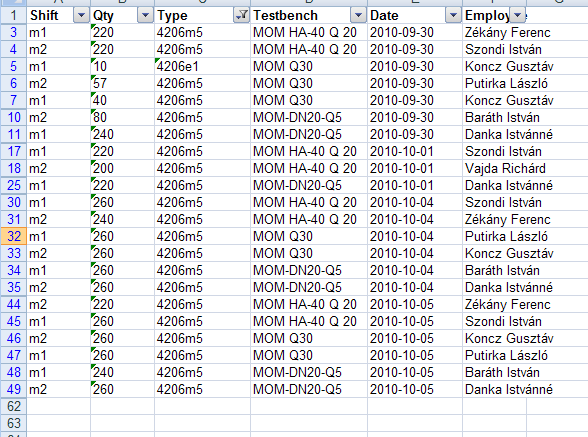588x437 pixels.
Task: Click the Zékány Ferenc cell in row 3
Action: (507, 32)
